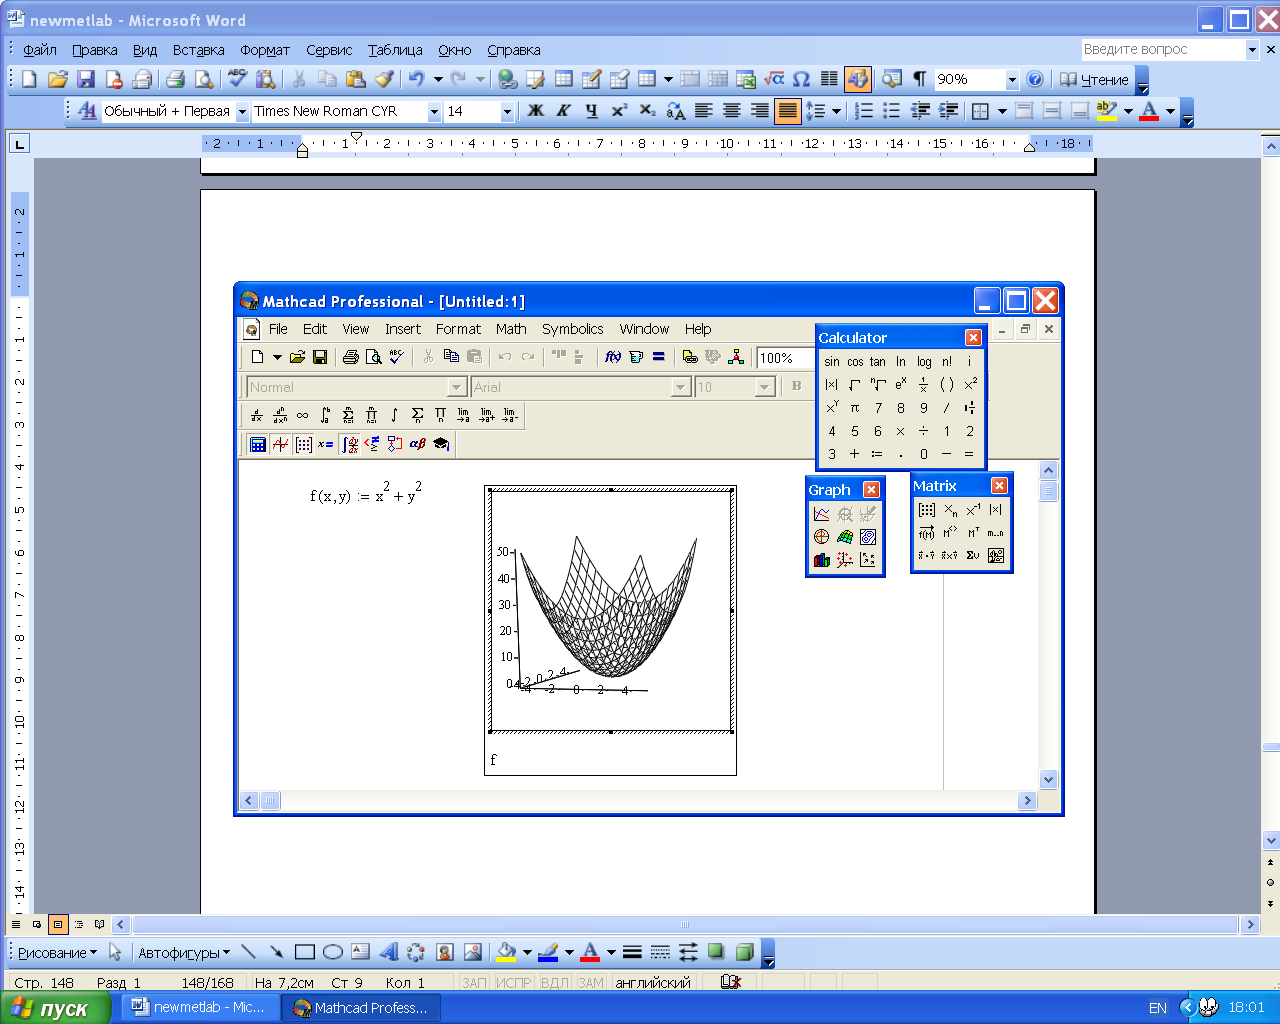
Task: Select the Oval tool on the Drawing toolbar
Action: [333, 952]
